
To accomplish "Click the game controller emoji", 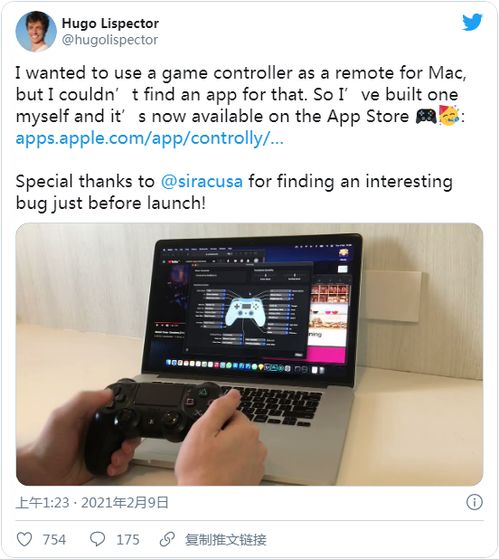I will tap(426, 117).
